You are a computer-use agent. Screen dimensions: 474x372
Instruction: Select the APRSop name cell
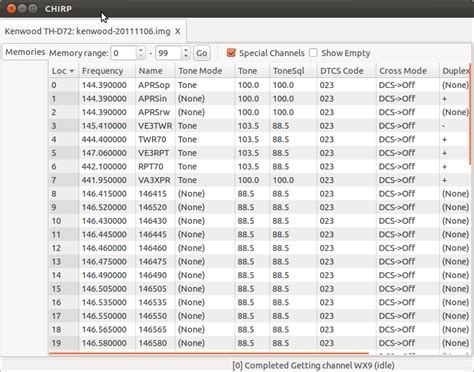(x=155, y=85)
